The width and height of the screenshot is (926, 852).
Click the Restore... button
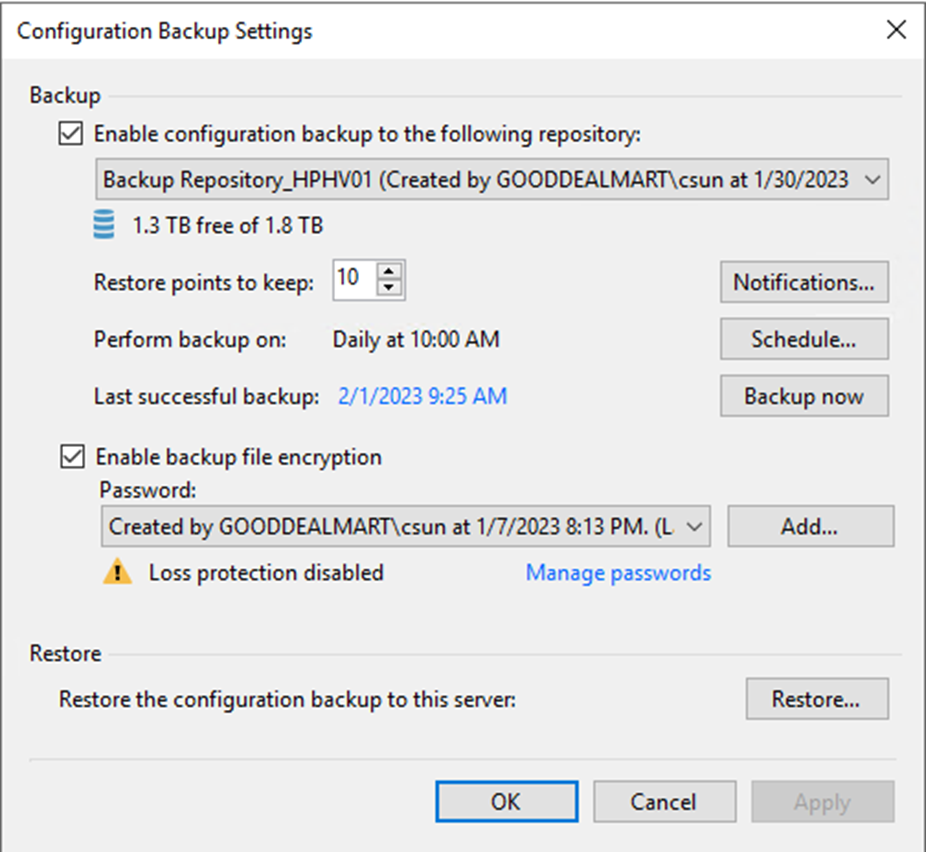pyautogui.click(x=816, y=700)
